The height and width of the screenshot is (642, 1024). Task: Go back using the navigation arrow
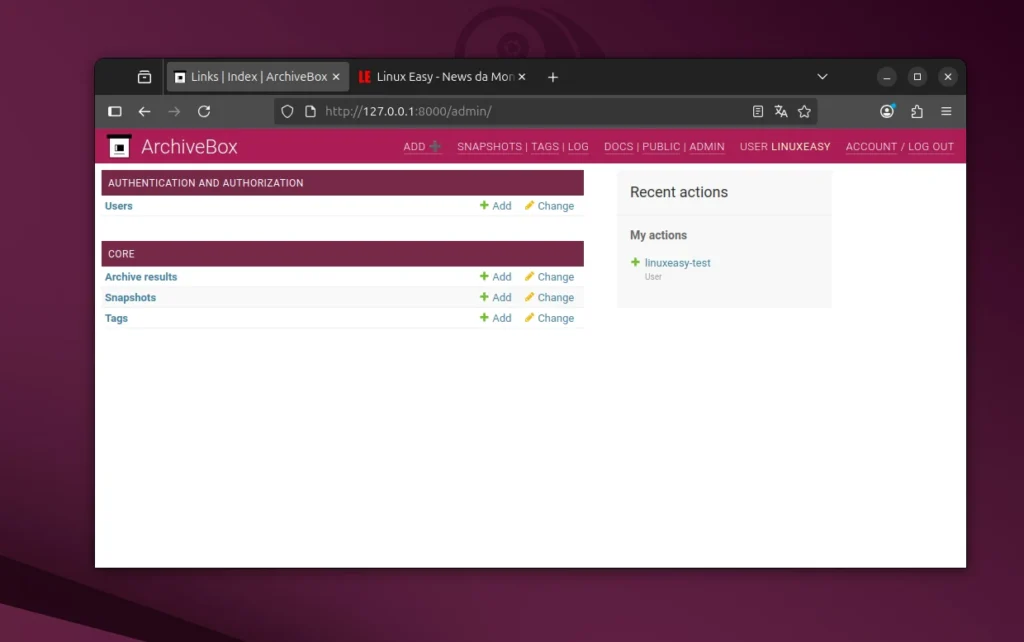click(144, 111)
